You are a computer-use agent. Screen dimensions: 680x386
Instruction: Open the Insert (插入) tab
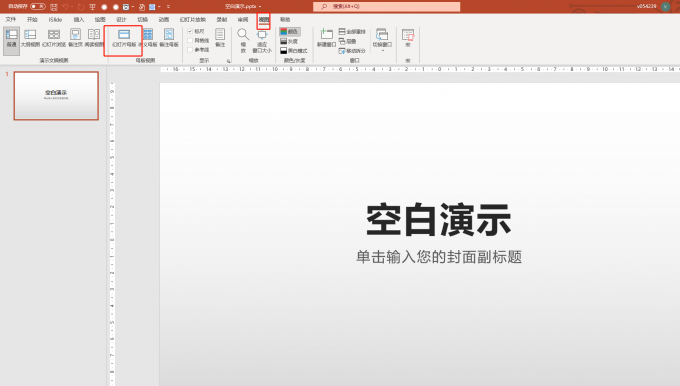tap(78, 20)
